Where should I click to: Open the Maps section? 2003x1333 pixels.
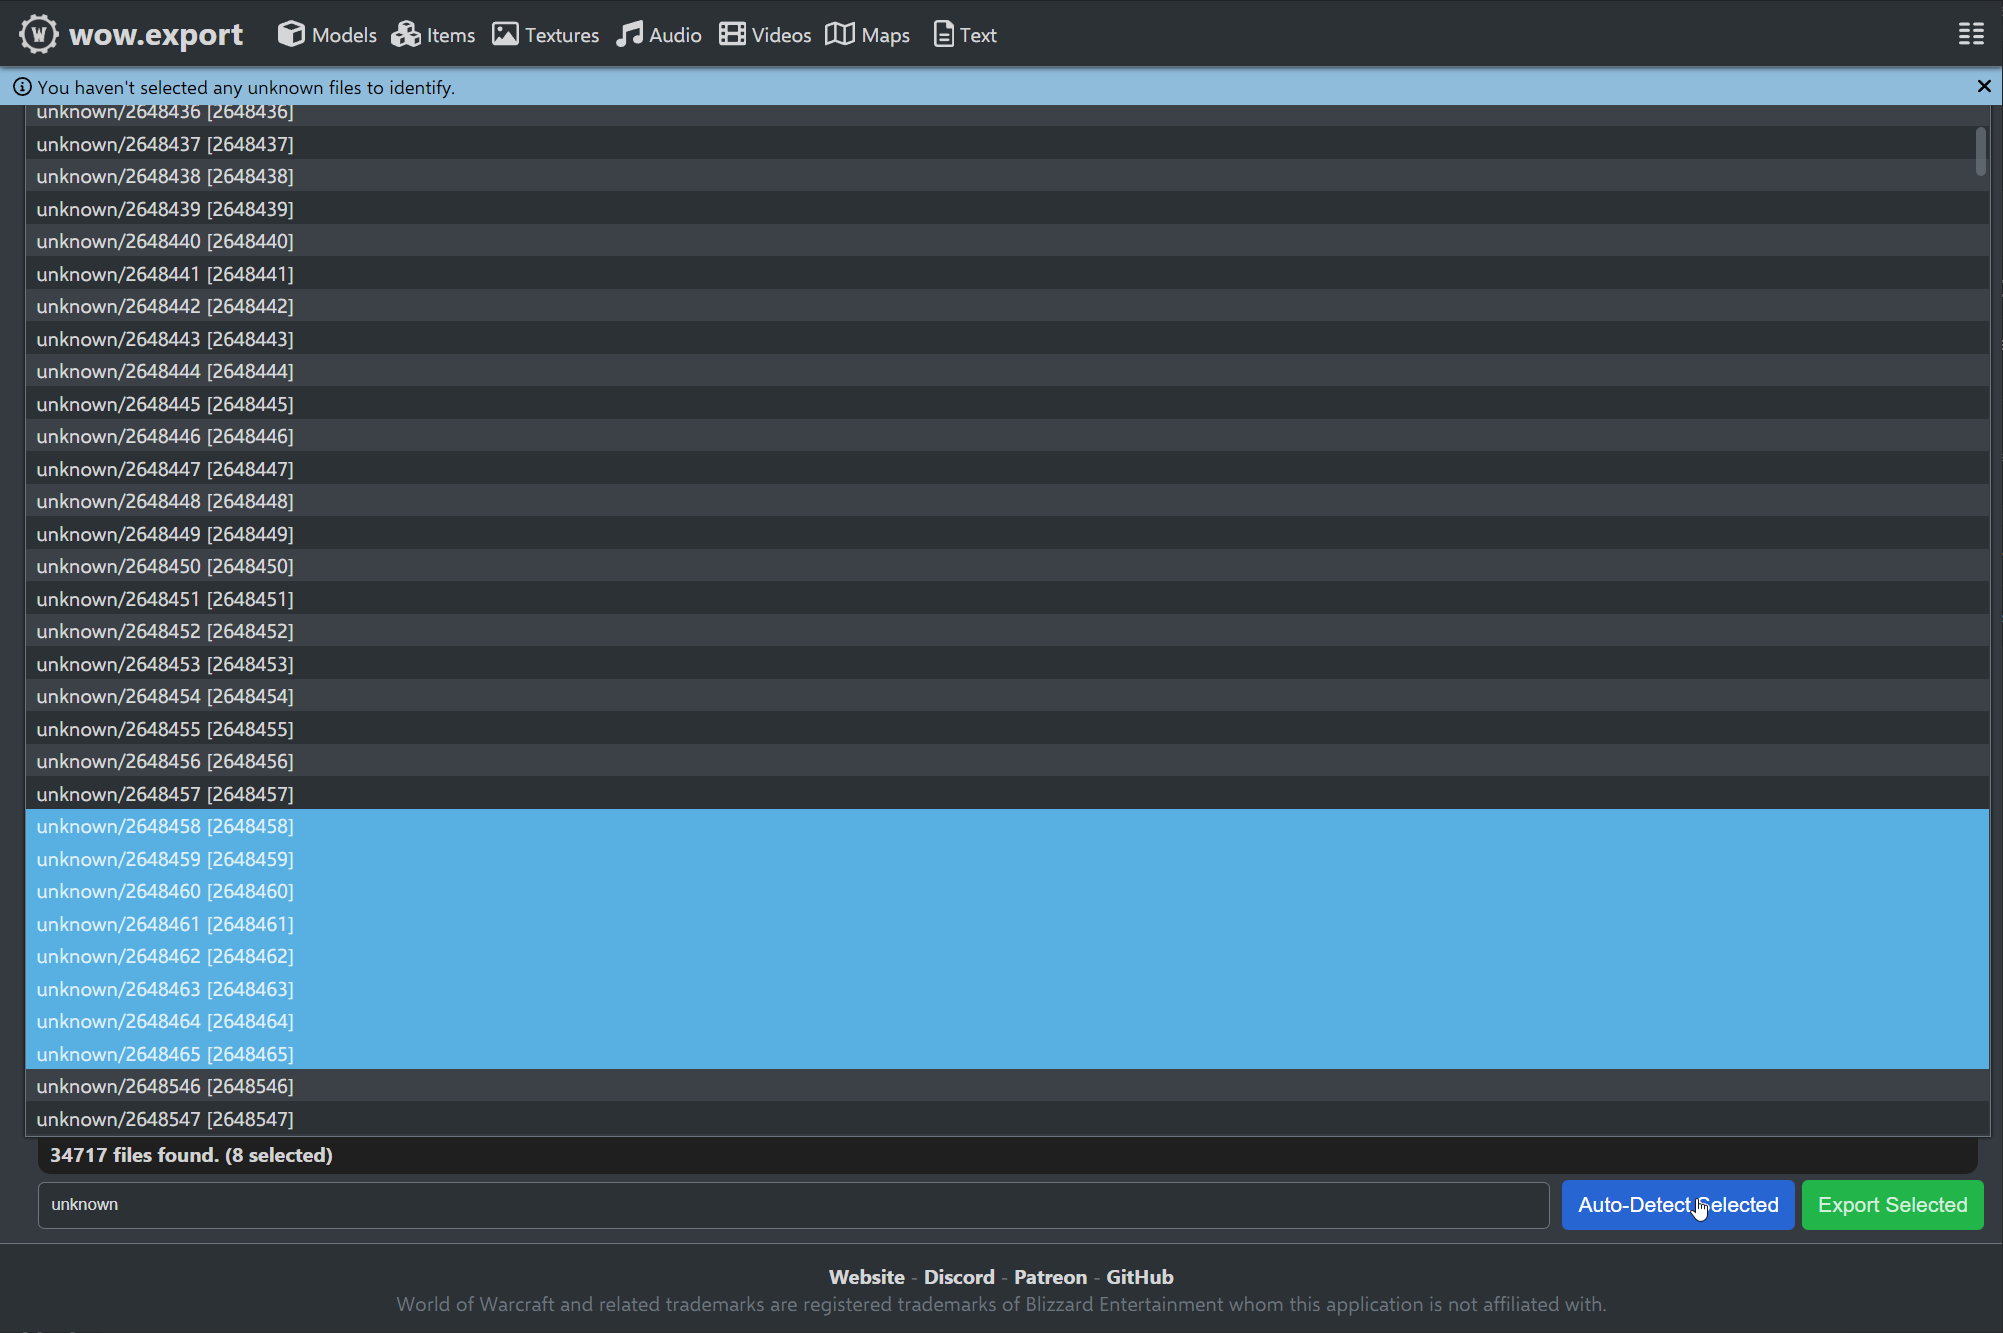tap(866, 33)
